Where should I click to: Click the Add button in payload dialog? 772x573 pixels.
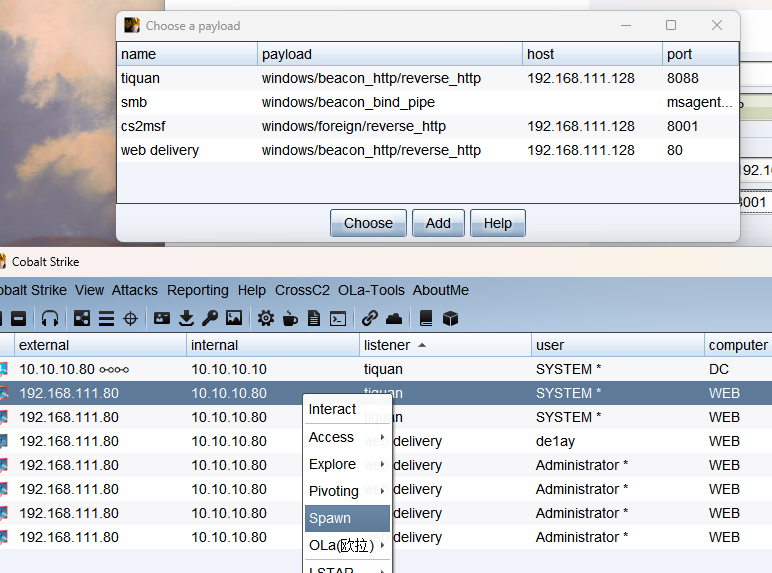point(438,223)
